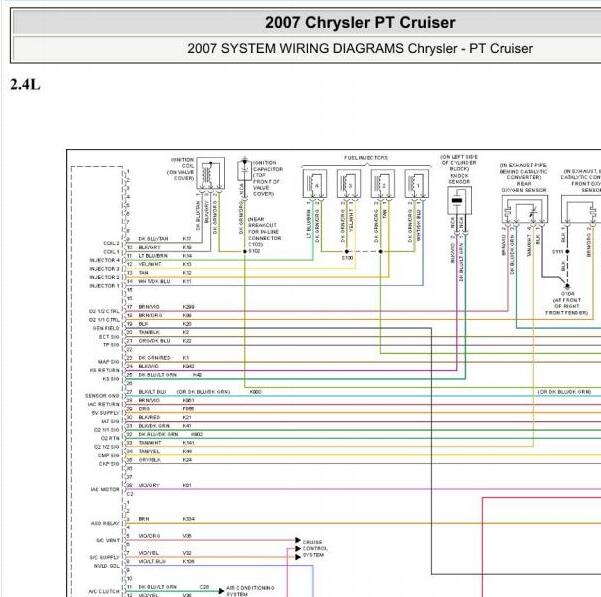
Task: Click the 'CKP SIG' pin label
Action: click(x=109, y=464)
